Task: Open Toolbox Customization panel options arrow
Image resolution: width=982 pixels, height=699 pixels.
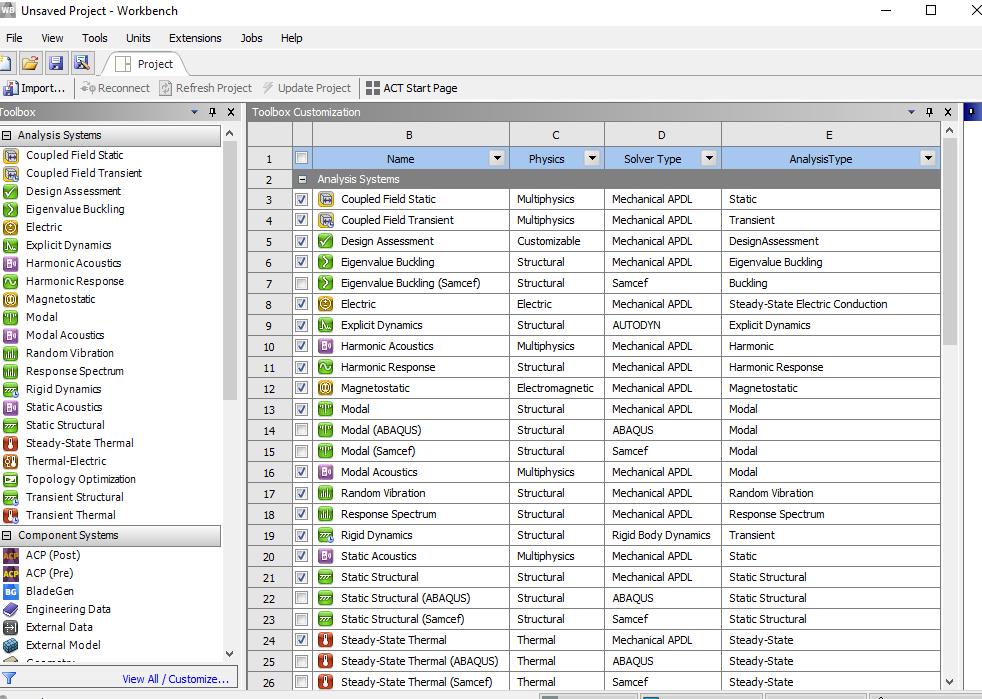Action: pyautogui.click(x=911, y=112)
